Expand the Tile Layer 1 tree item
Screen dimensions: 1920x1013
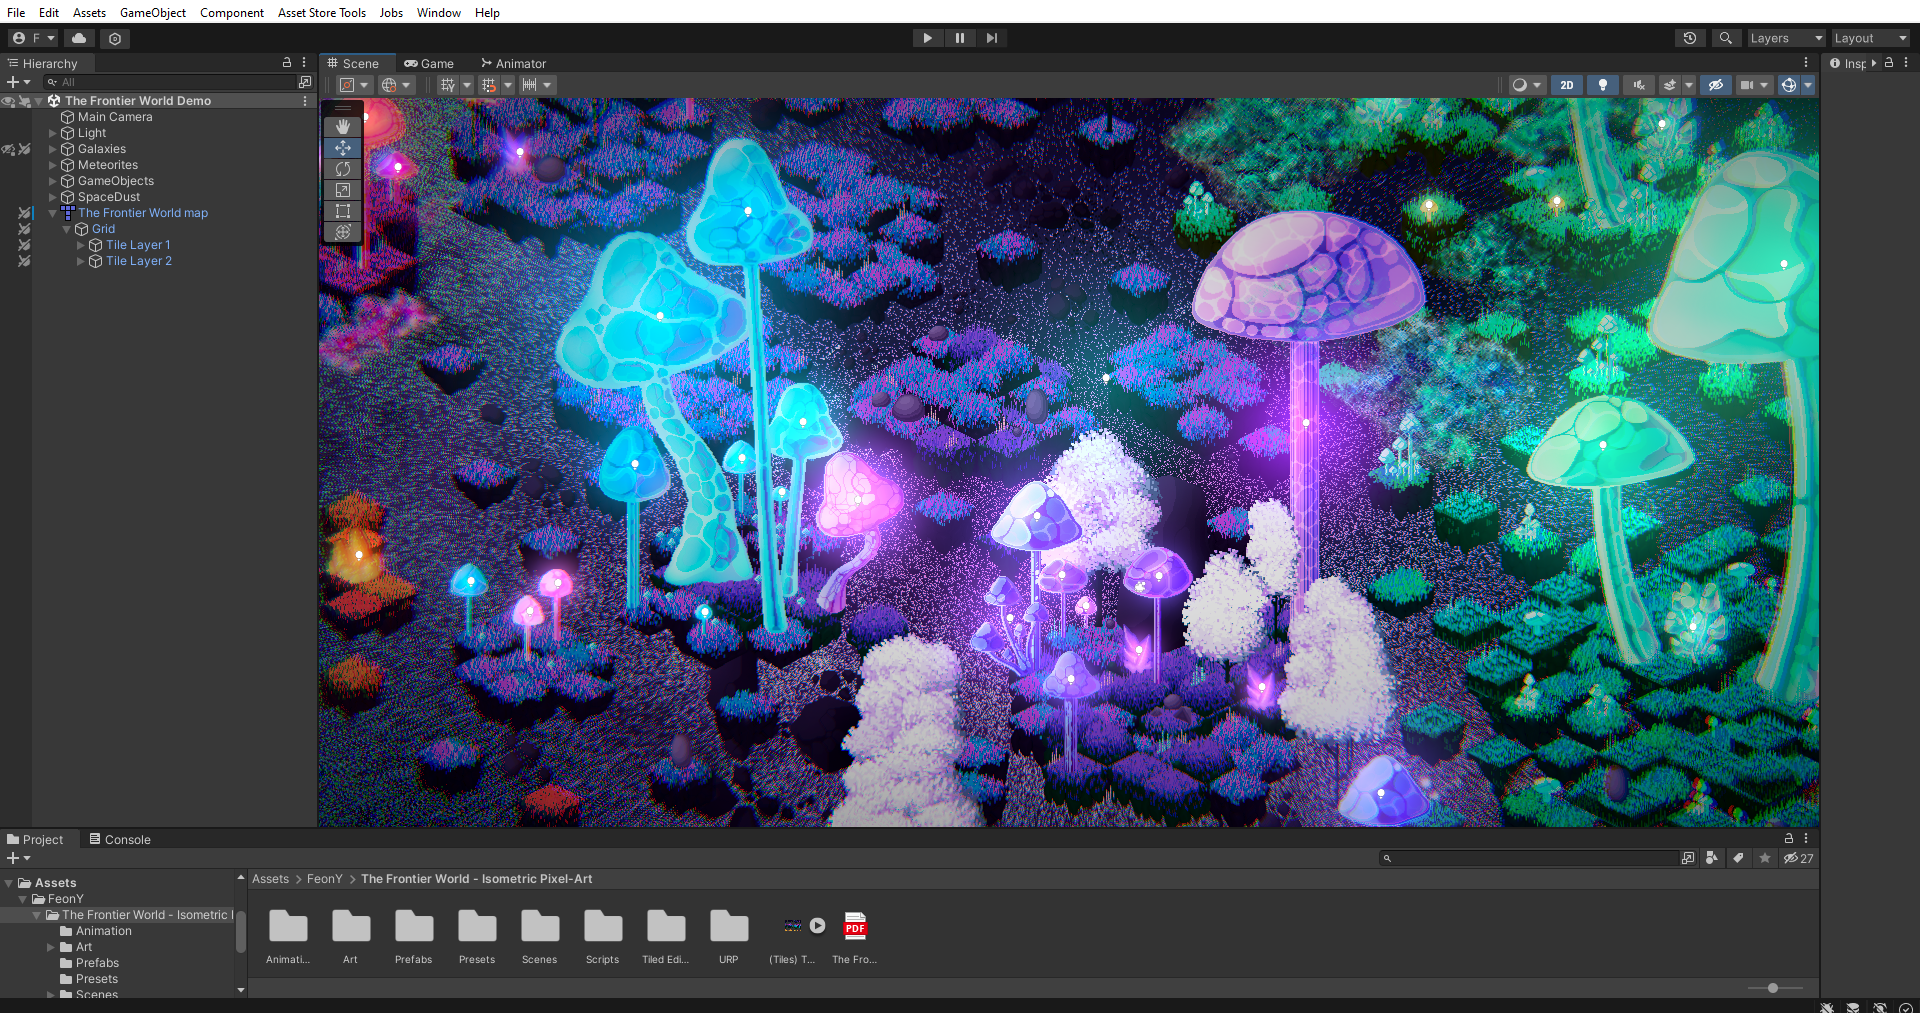coord(81,245)
